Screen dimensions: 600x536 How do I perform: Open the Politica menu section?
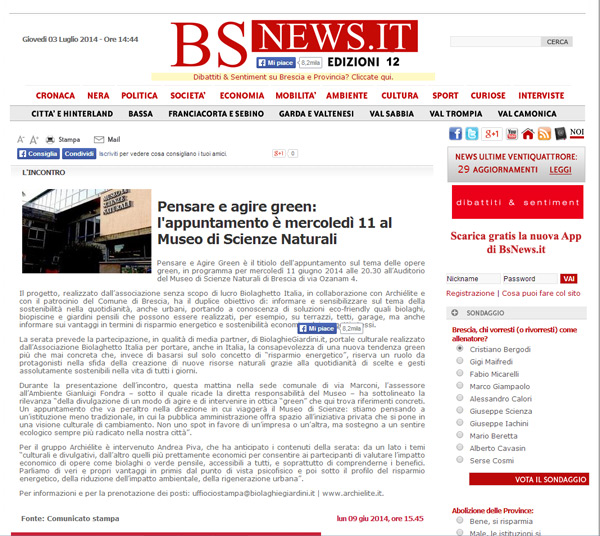139,96
